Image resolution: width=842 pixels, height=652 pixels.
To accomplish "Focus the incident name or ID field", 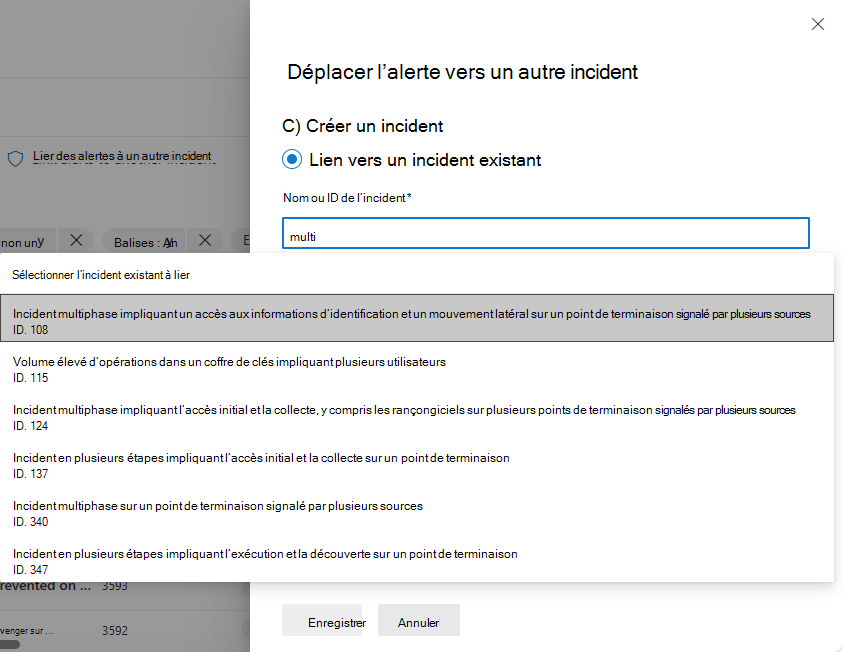I will (x=546, y=233).
